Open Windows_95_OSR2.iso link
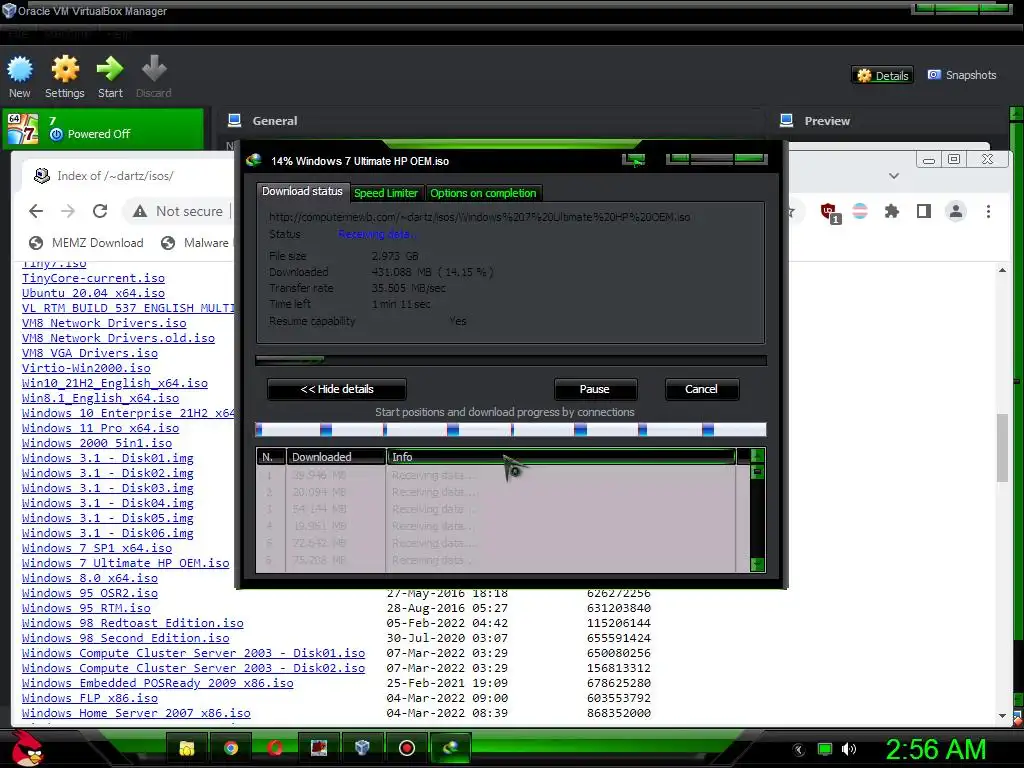The width and height of the screenshot is (1024, 768). (x=89, y=593)
